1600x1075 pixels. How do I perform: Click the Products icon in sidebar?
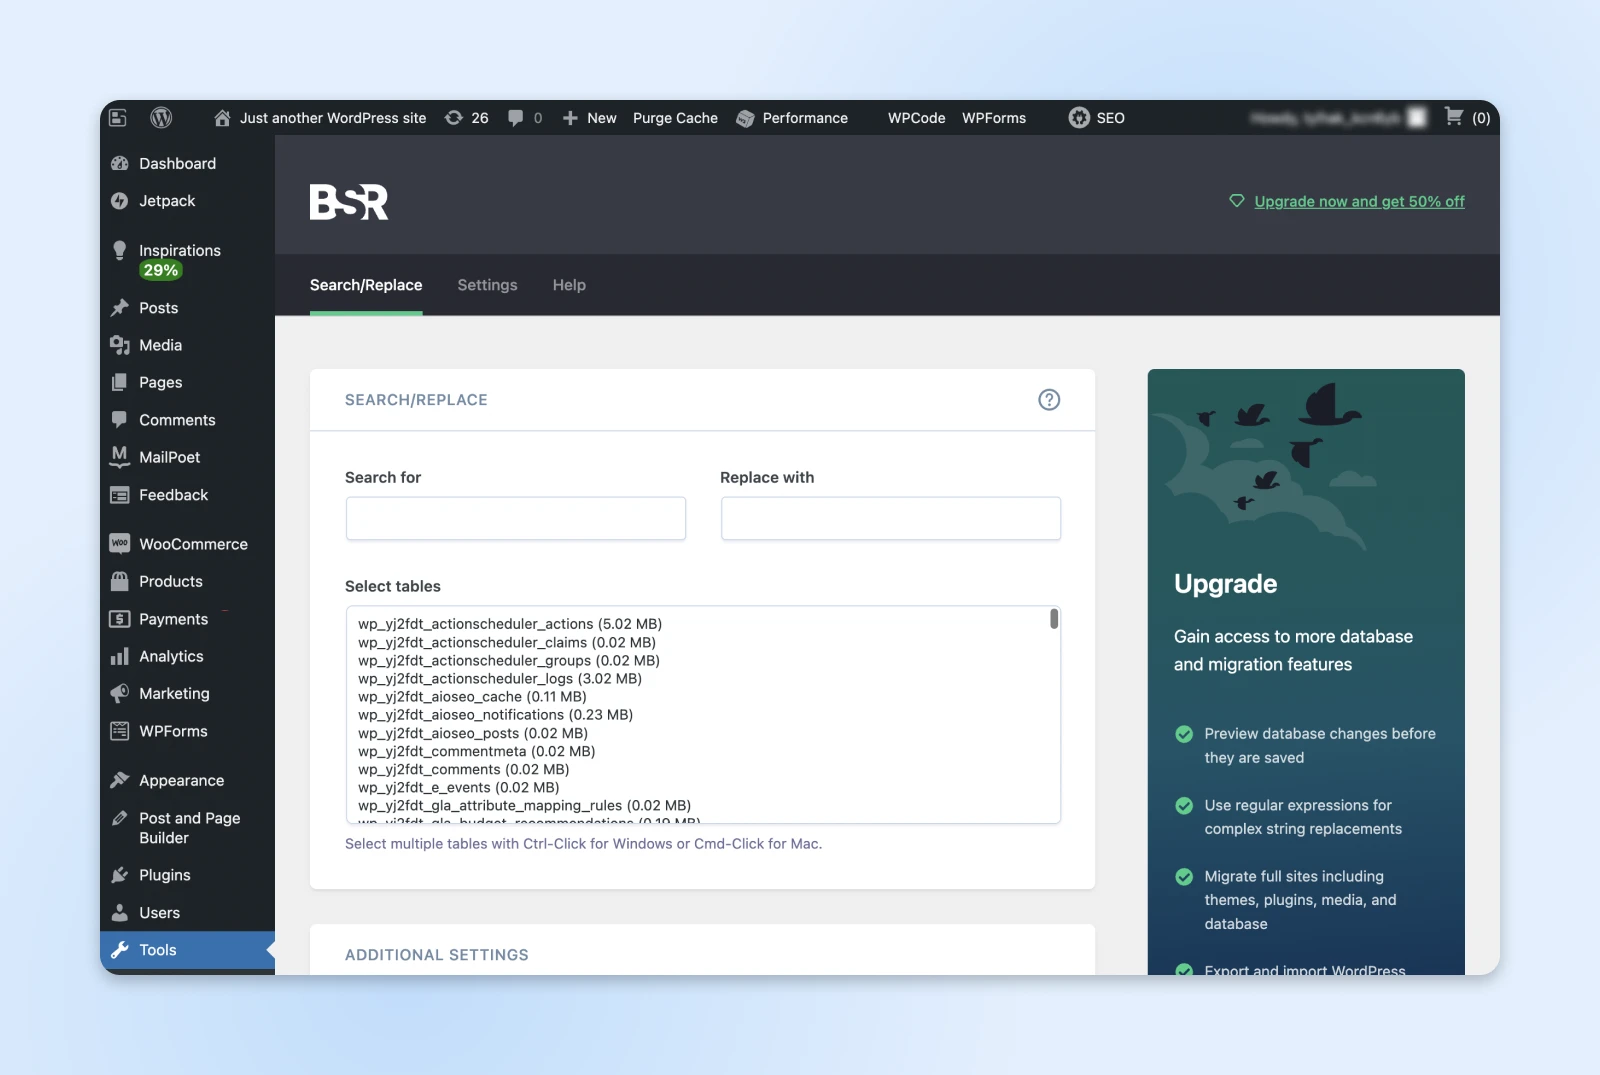[x=120, y=581]
